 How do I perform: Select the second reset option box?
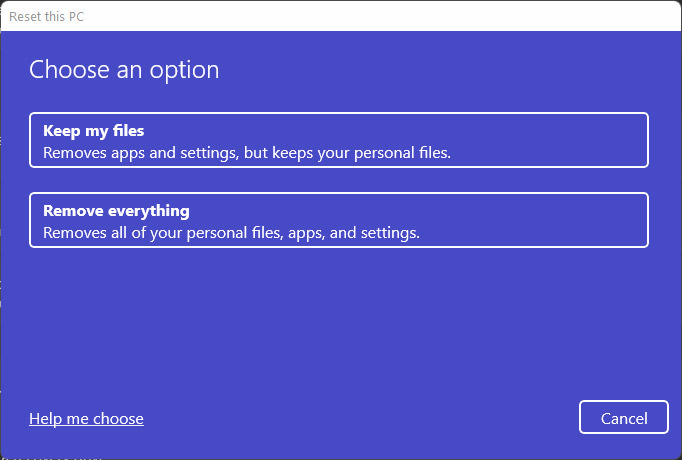pos(339,220)
